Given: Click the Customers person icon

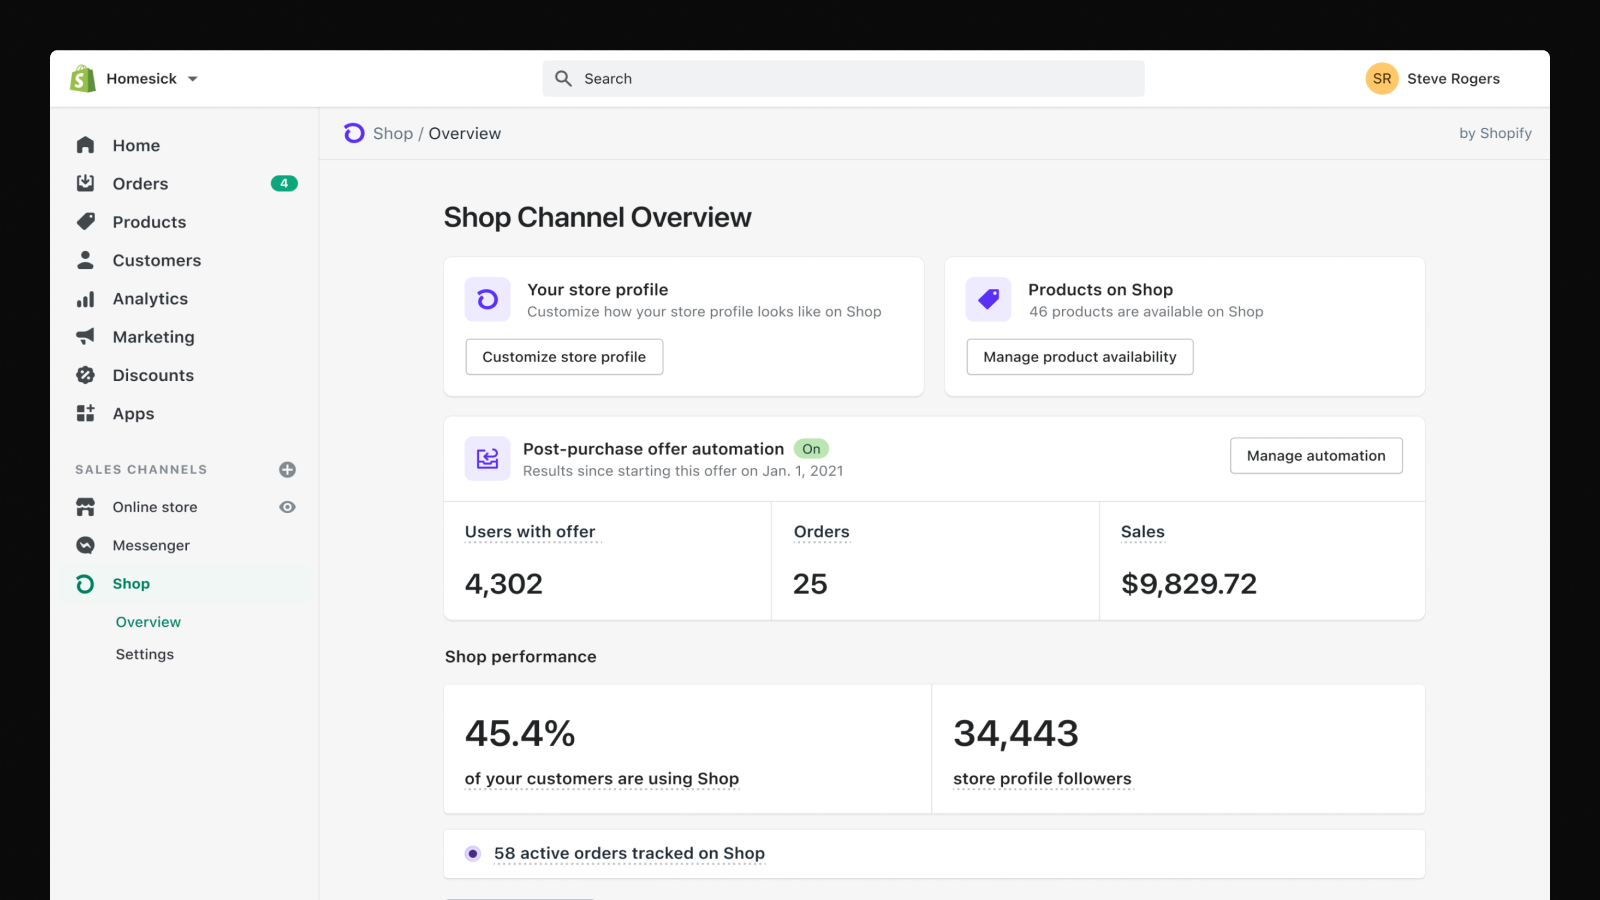Looking at the screenshot, I should point(86,260).
